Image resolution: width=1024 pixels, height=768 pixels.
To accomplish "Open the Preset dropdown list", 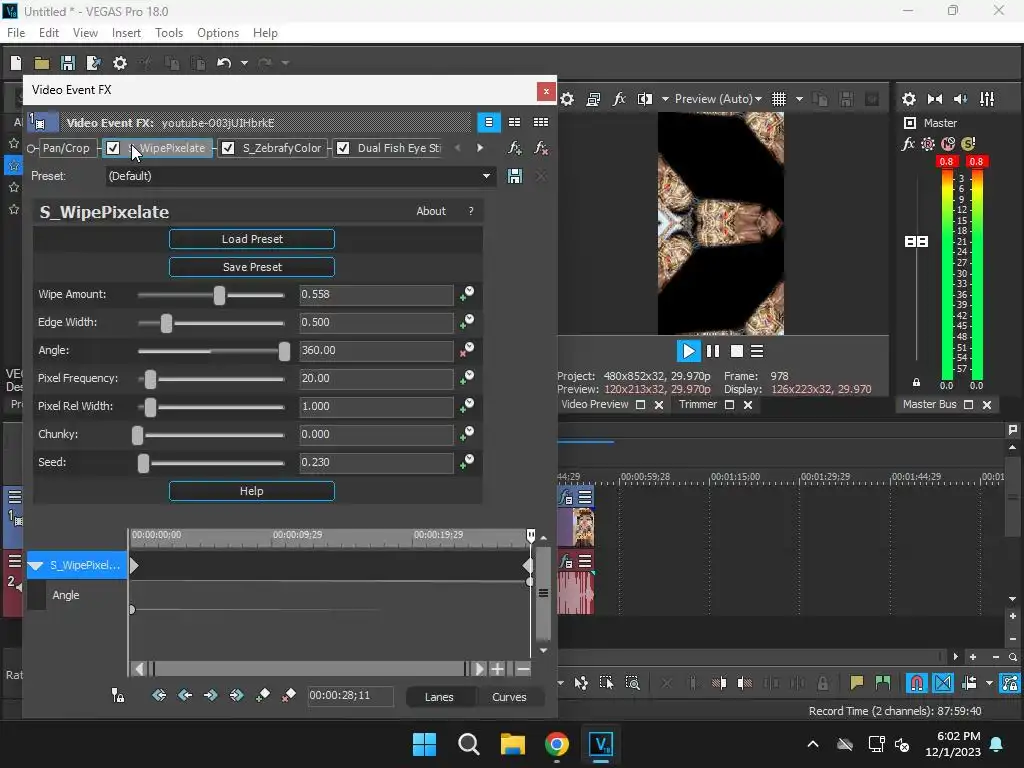I will 486,176.
